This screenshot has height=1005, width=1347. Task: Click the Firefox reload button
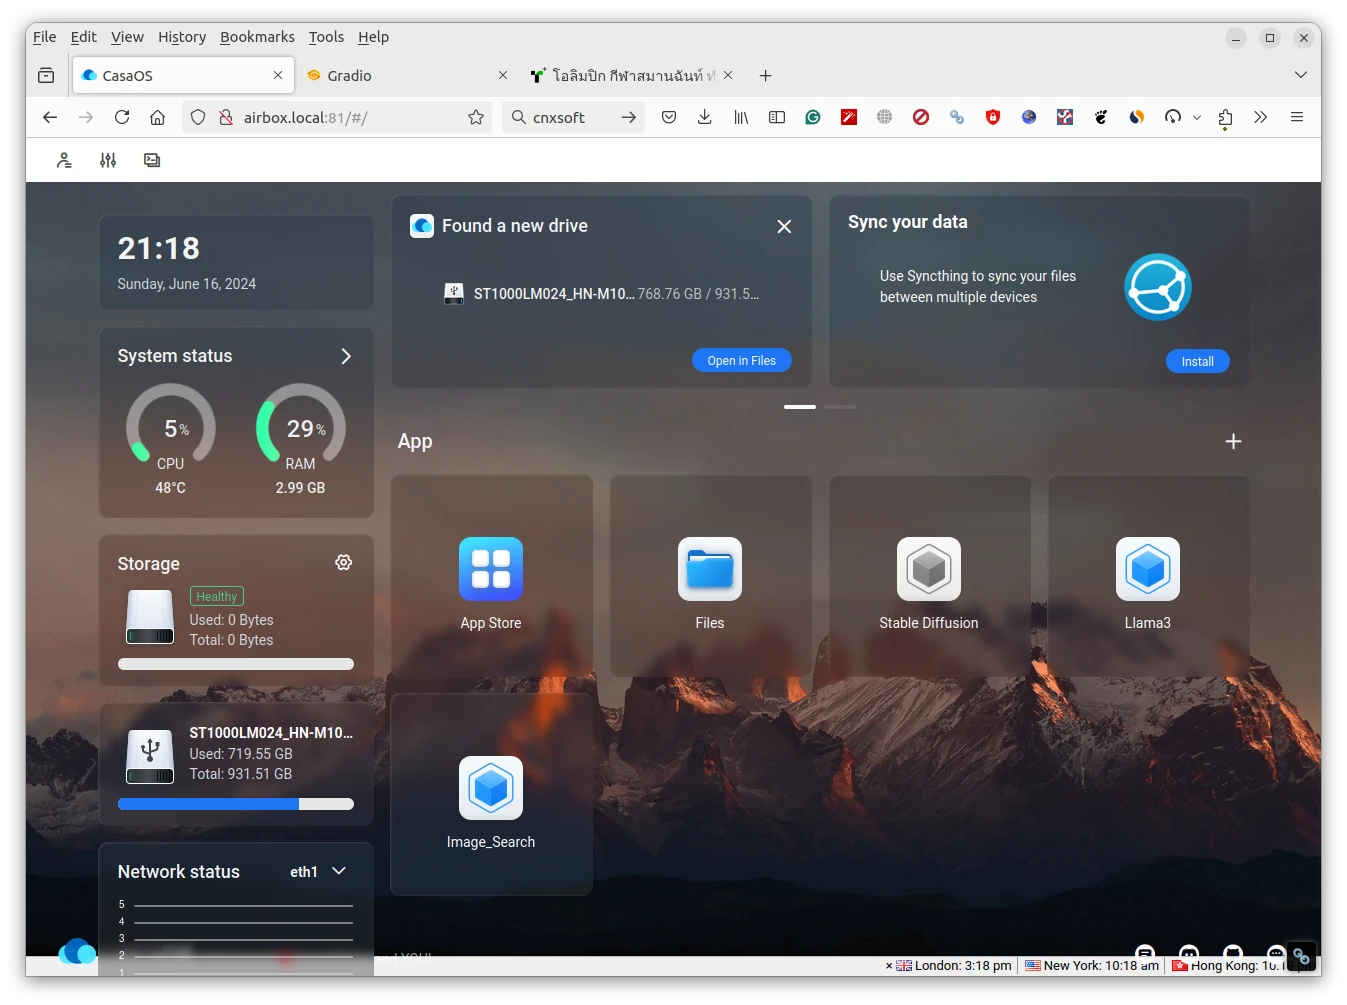coord(122,117)
